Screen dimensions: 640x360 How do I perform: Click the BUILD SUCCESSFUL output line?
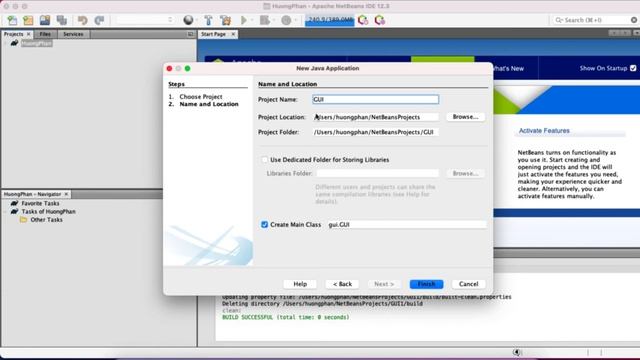[286, 317]
